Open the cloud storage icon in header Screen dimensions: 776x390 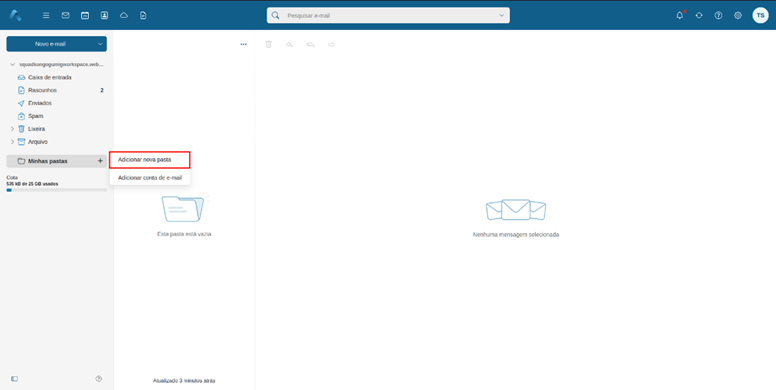pos(124,15)
